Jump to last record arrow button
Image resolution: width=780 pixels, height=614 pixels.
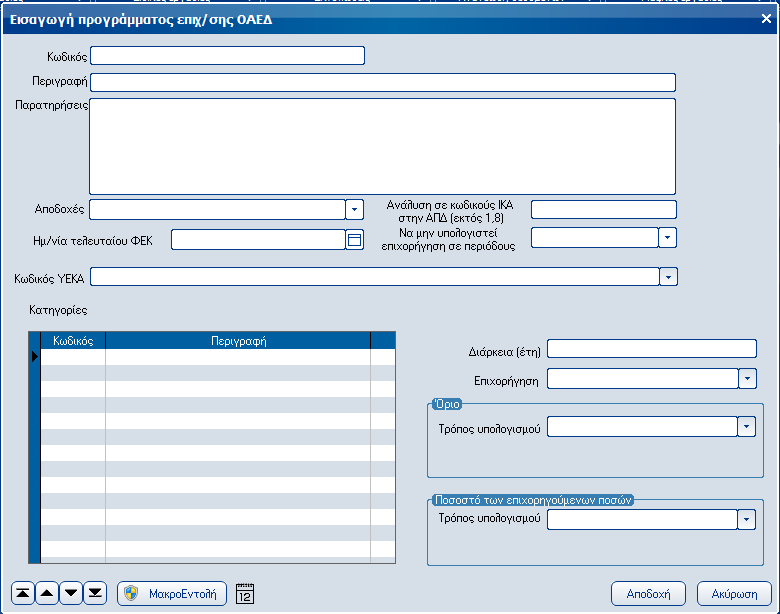pyautogui.click(x=95, y=594)
